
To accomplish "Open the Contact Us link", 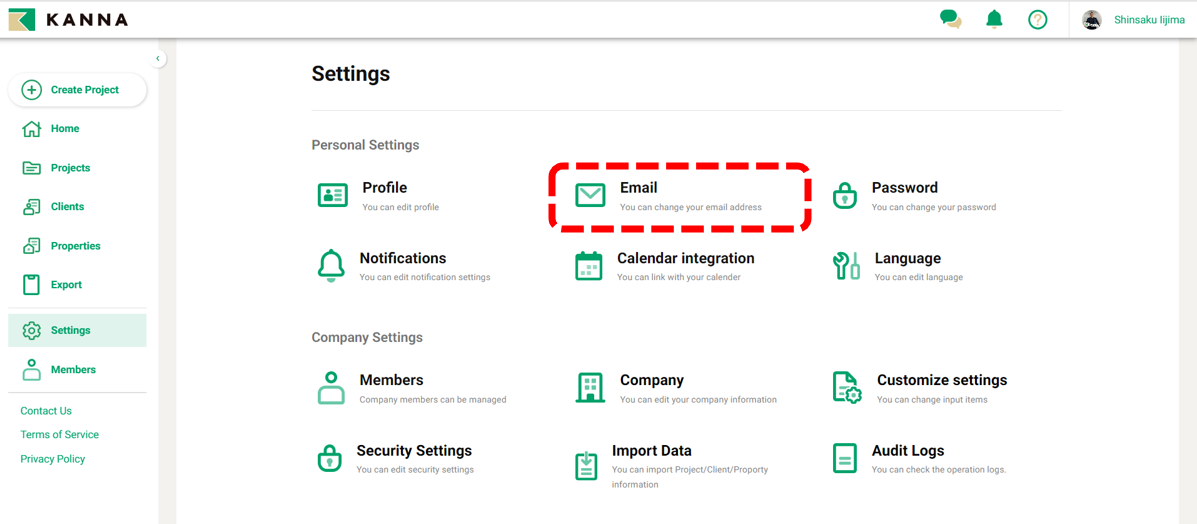I will tap(46, 411).
